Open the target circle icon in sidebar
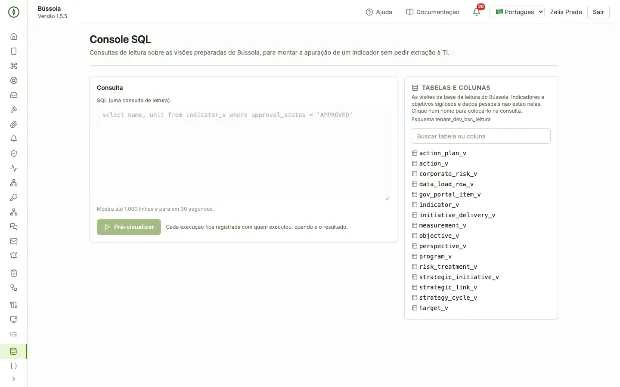 [x=13, y=81]
